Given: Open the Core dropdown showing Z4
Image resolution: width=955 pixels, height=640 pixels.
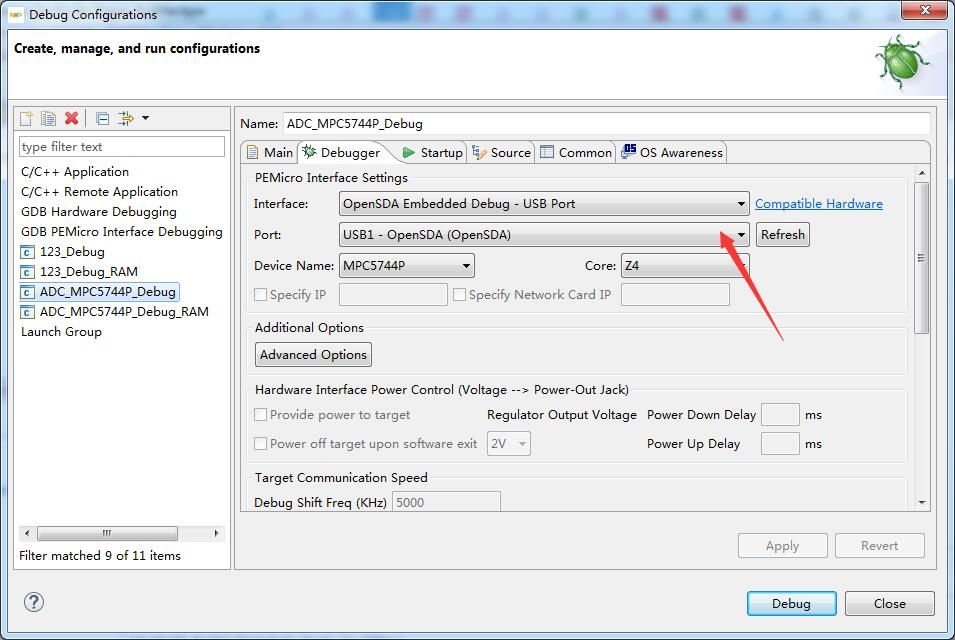Looking at the screenshot, I should click(x=685, y=265).
